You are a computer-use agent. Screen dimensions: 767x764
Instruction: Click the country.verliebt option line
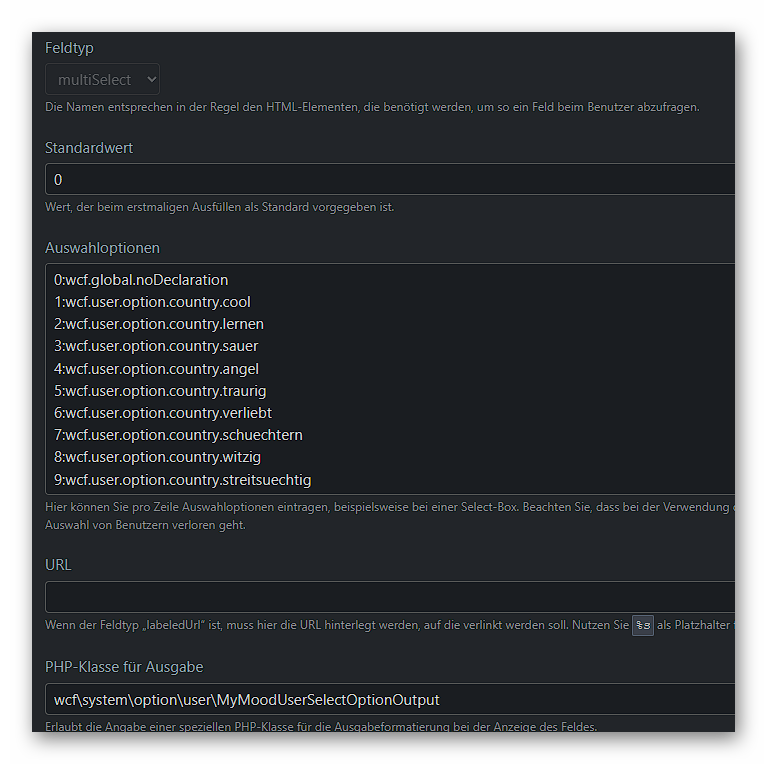coord(163,413)
